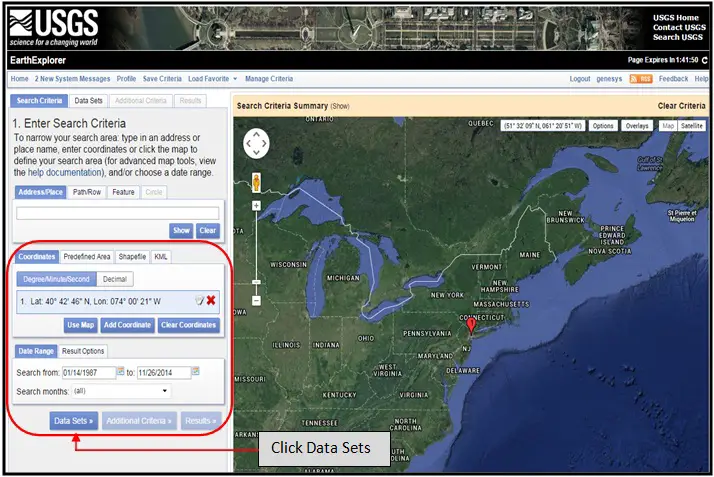This screenshot has height=477, width=714.
Task: Click the Clear Criteria link
Action: [681, 106]
